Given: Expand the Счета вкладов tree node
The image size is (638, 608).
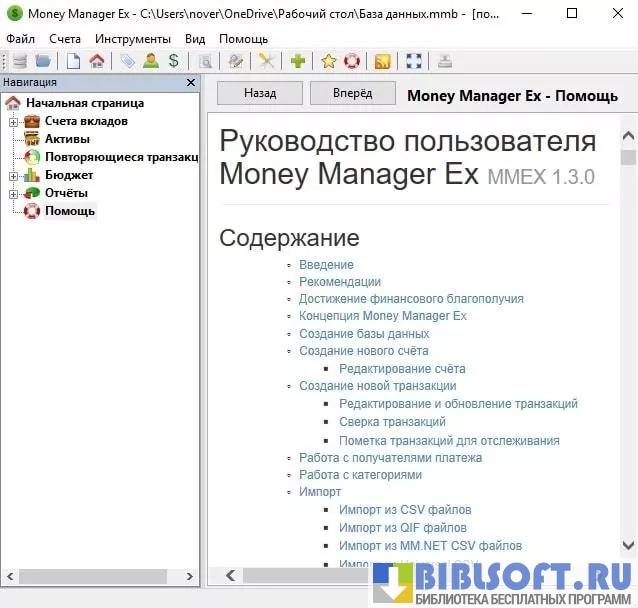Looking at the screenshot, I should tap(14, 121).
